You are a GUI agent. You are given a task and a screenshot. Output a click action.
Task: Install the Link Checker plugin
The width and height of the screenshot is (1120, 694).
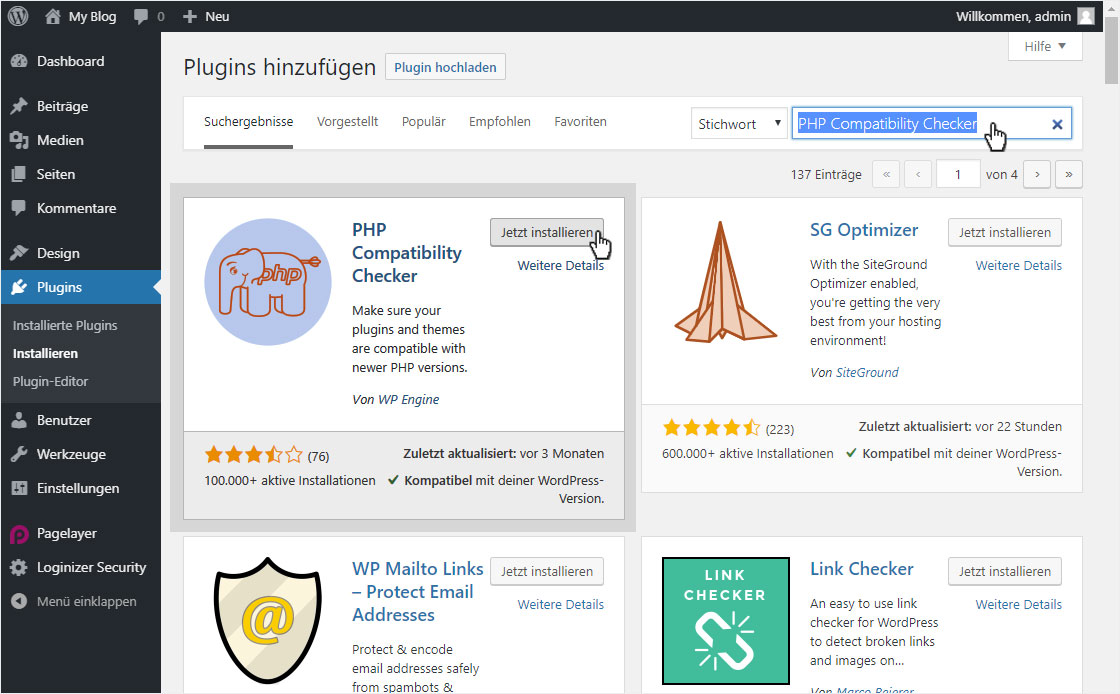coord(1004,571)
